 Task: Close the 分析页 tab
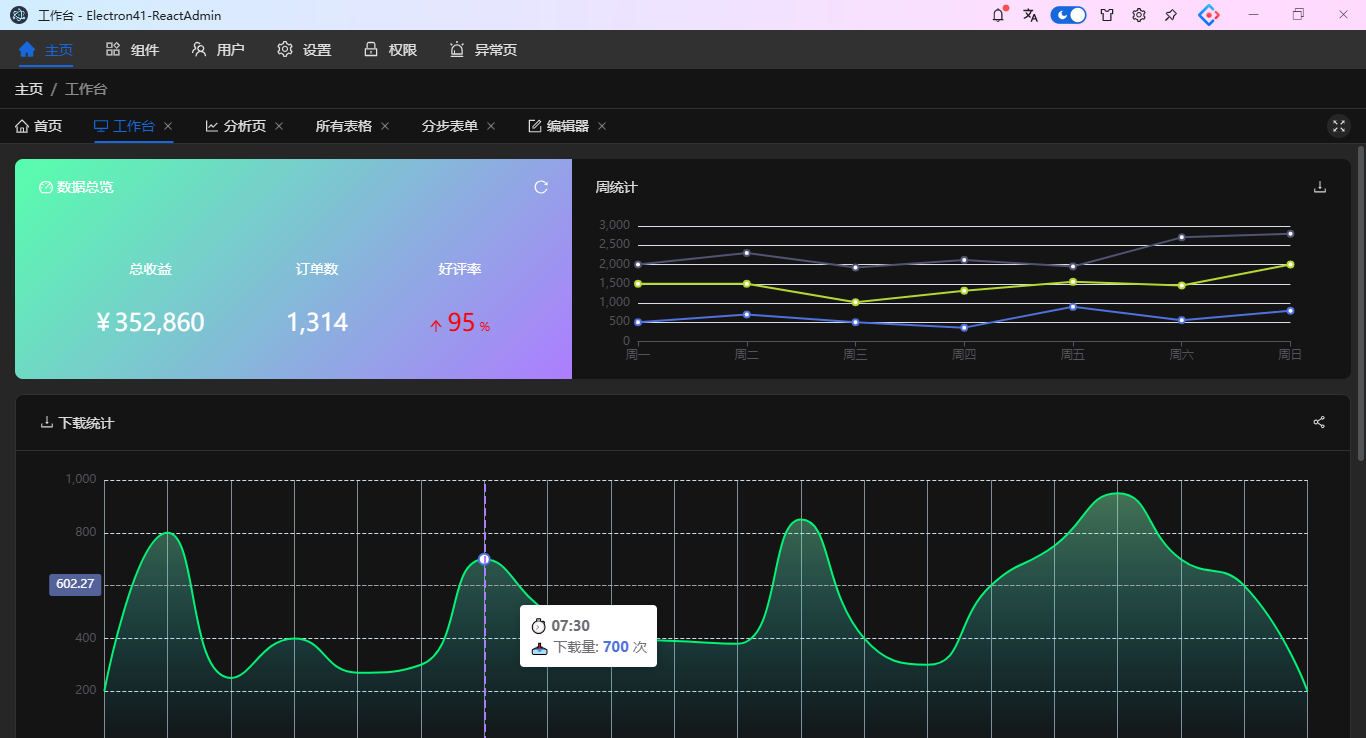point(279,126)
